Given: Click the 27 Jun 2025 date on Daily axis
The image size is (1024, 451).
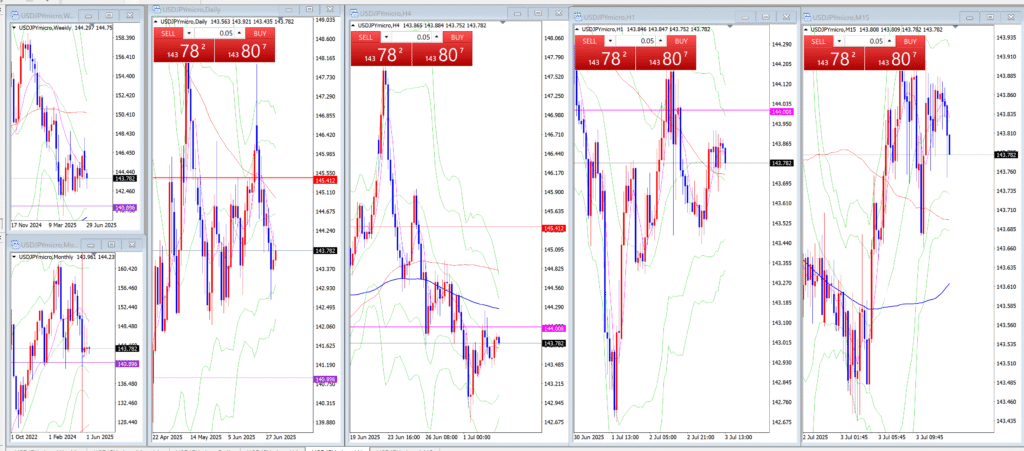Looking at the screenshot, I should click(x=283, y=437).
